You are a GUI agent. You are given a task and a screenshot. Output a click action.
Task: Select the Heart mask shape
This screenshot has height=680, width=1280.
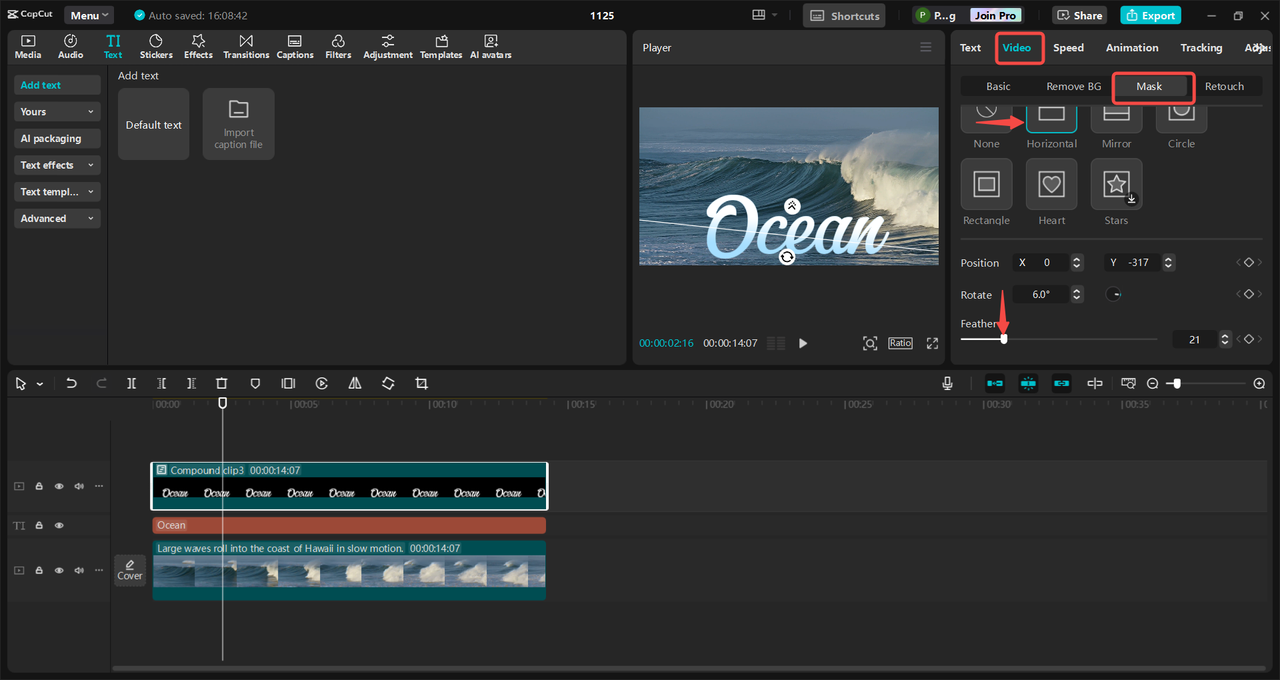[x=1051, y=185]
